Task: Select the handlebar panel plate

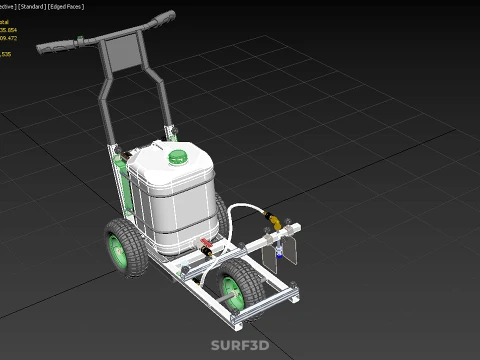Action: click(125, 52)
